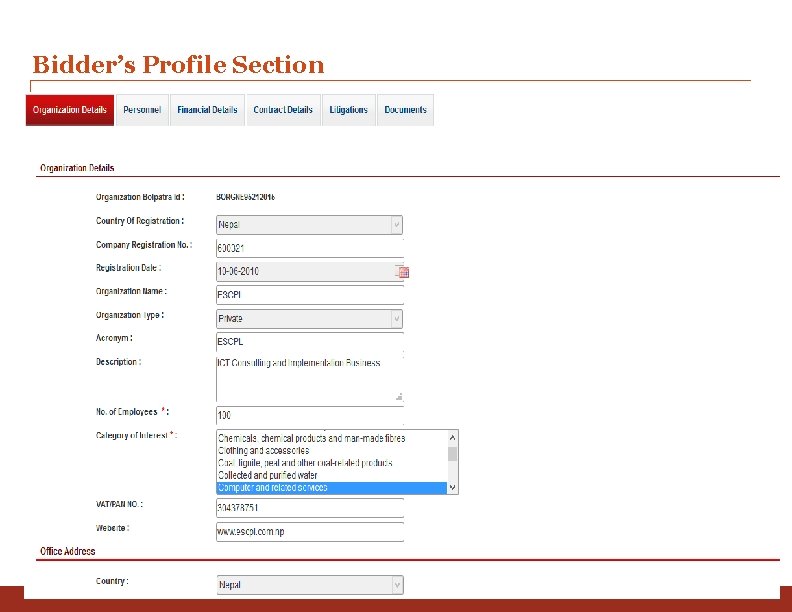Image resolution: width=792 pixels, height=612 pixels.
Task: Click the category list scroll up arrow
Action: point(453,437)
